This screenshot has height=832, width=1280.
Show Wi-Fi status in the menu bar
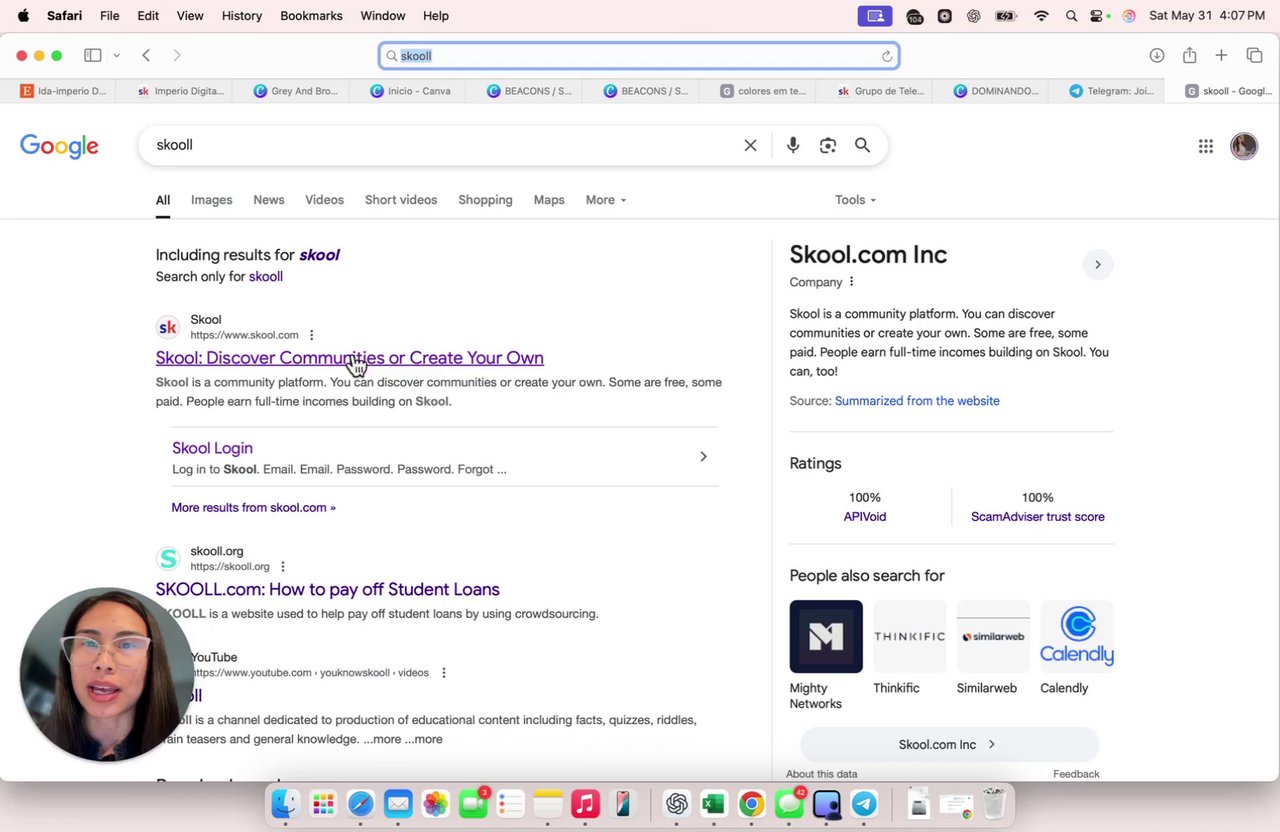(1041, 16)
